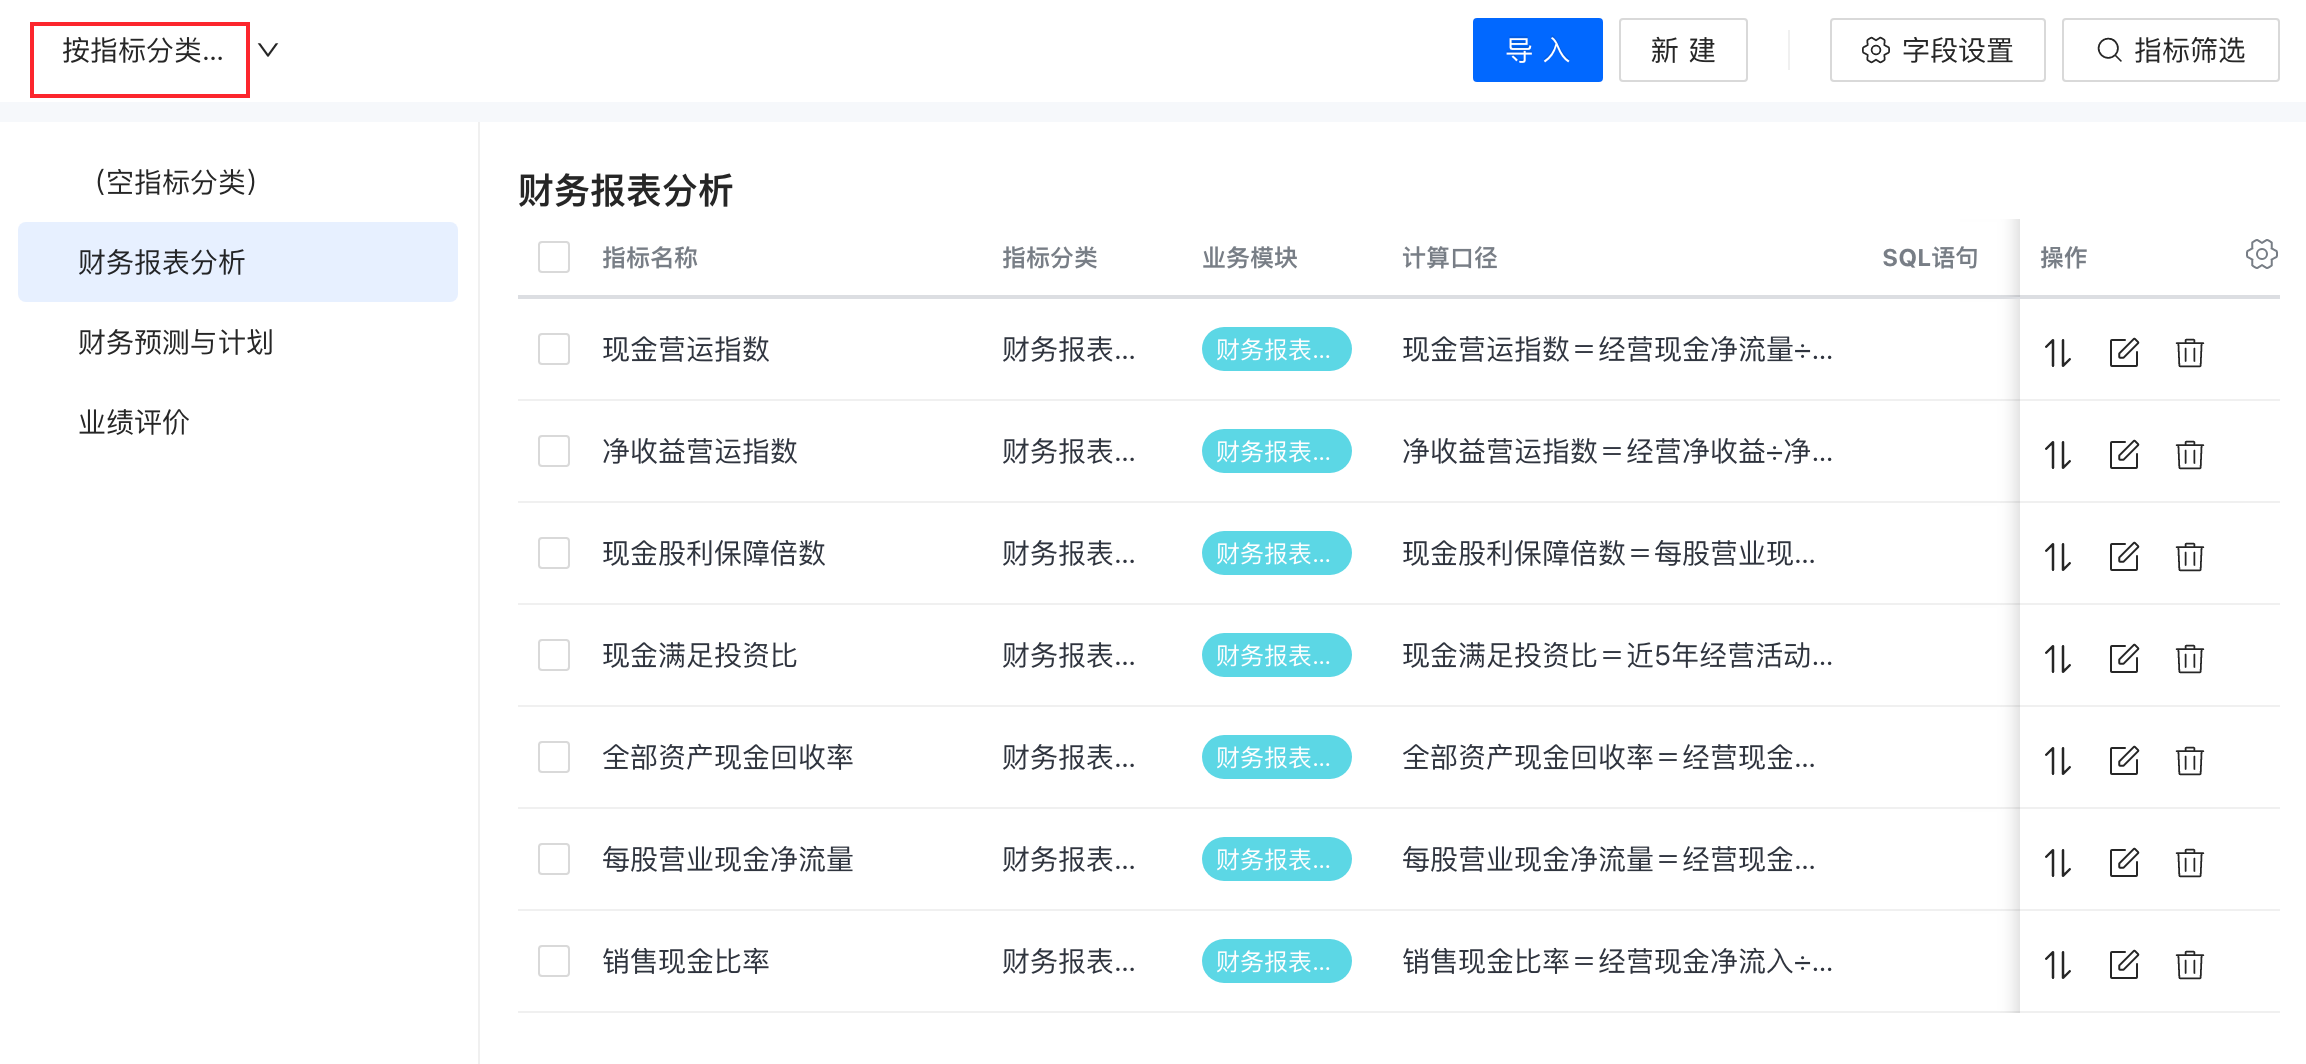The width and height of the screenshot is (2306, 1064).
Task: Delete the 全部资产现金回收率 indicator
Action: (x=2190, y=760)
